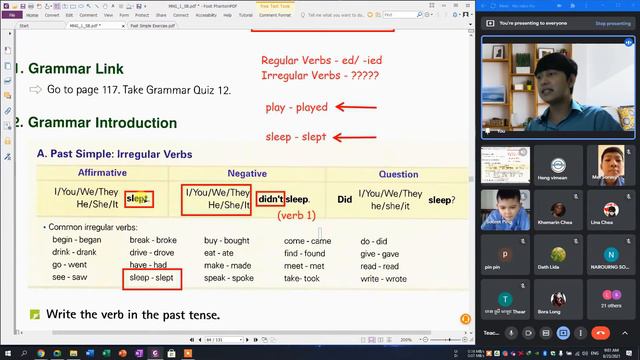The height and width of the screenshot is (360, 640).
Task: Open the attachments paperclip panel
Action: point(7,111)
